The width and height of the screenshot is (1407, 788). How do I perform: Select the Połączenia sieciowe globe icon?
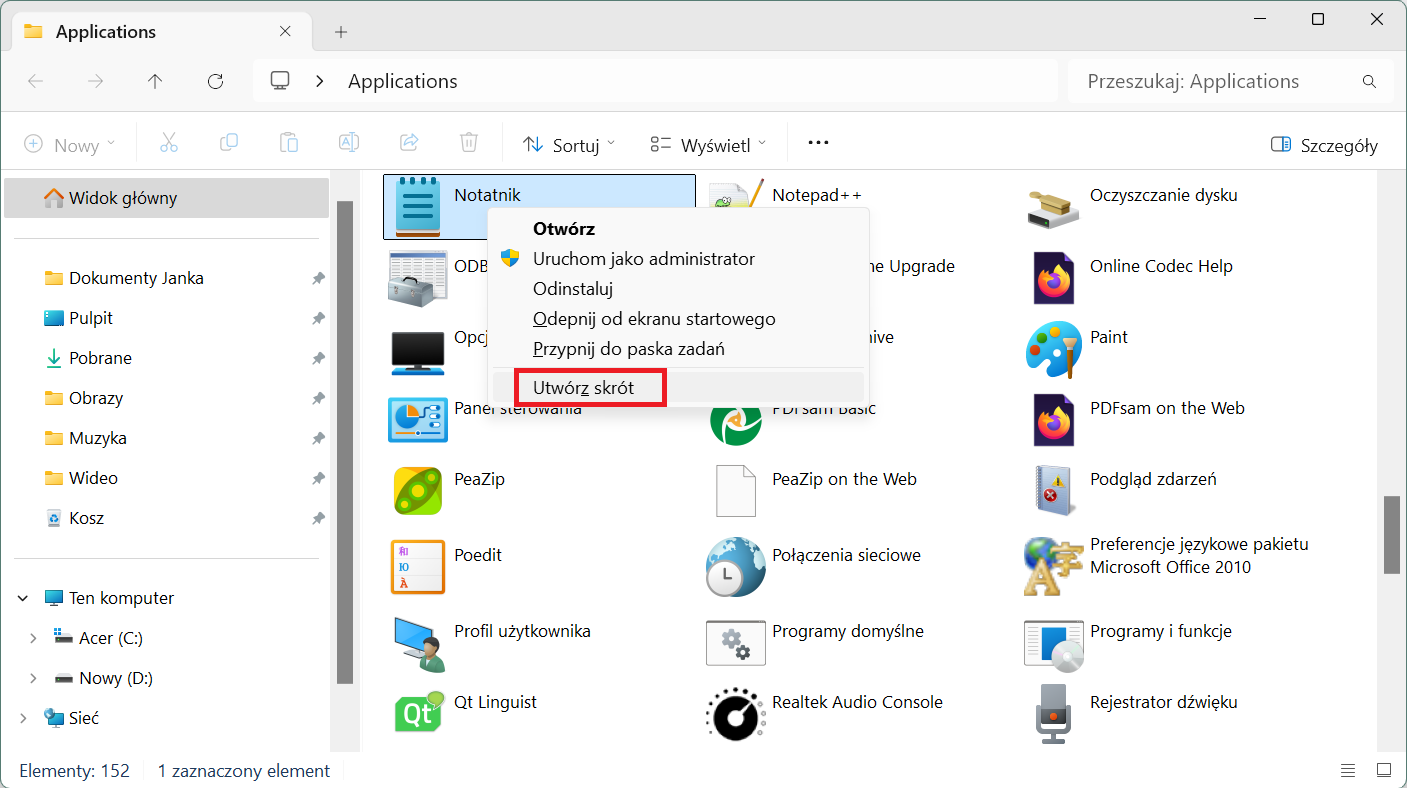(x=735, y=567)
